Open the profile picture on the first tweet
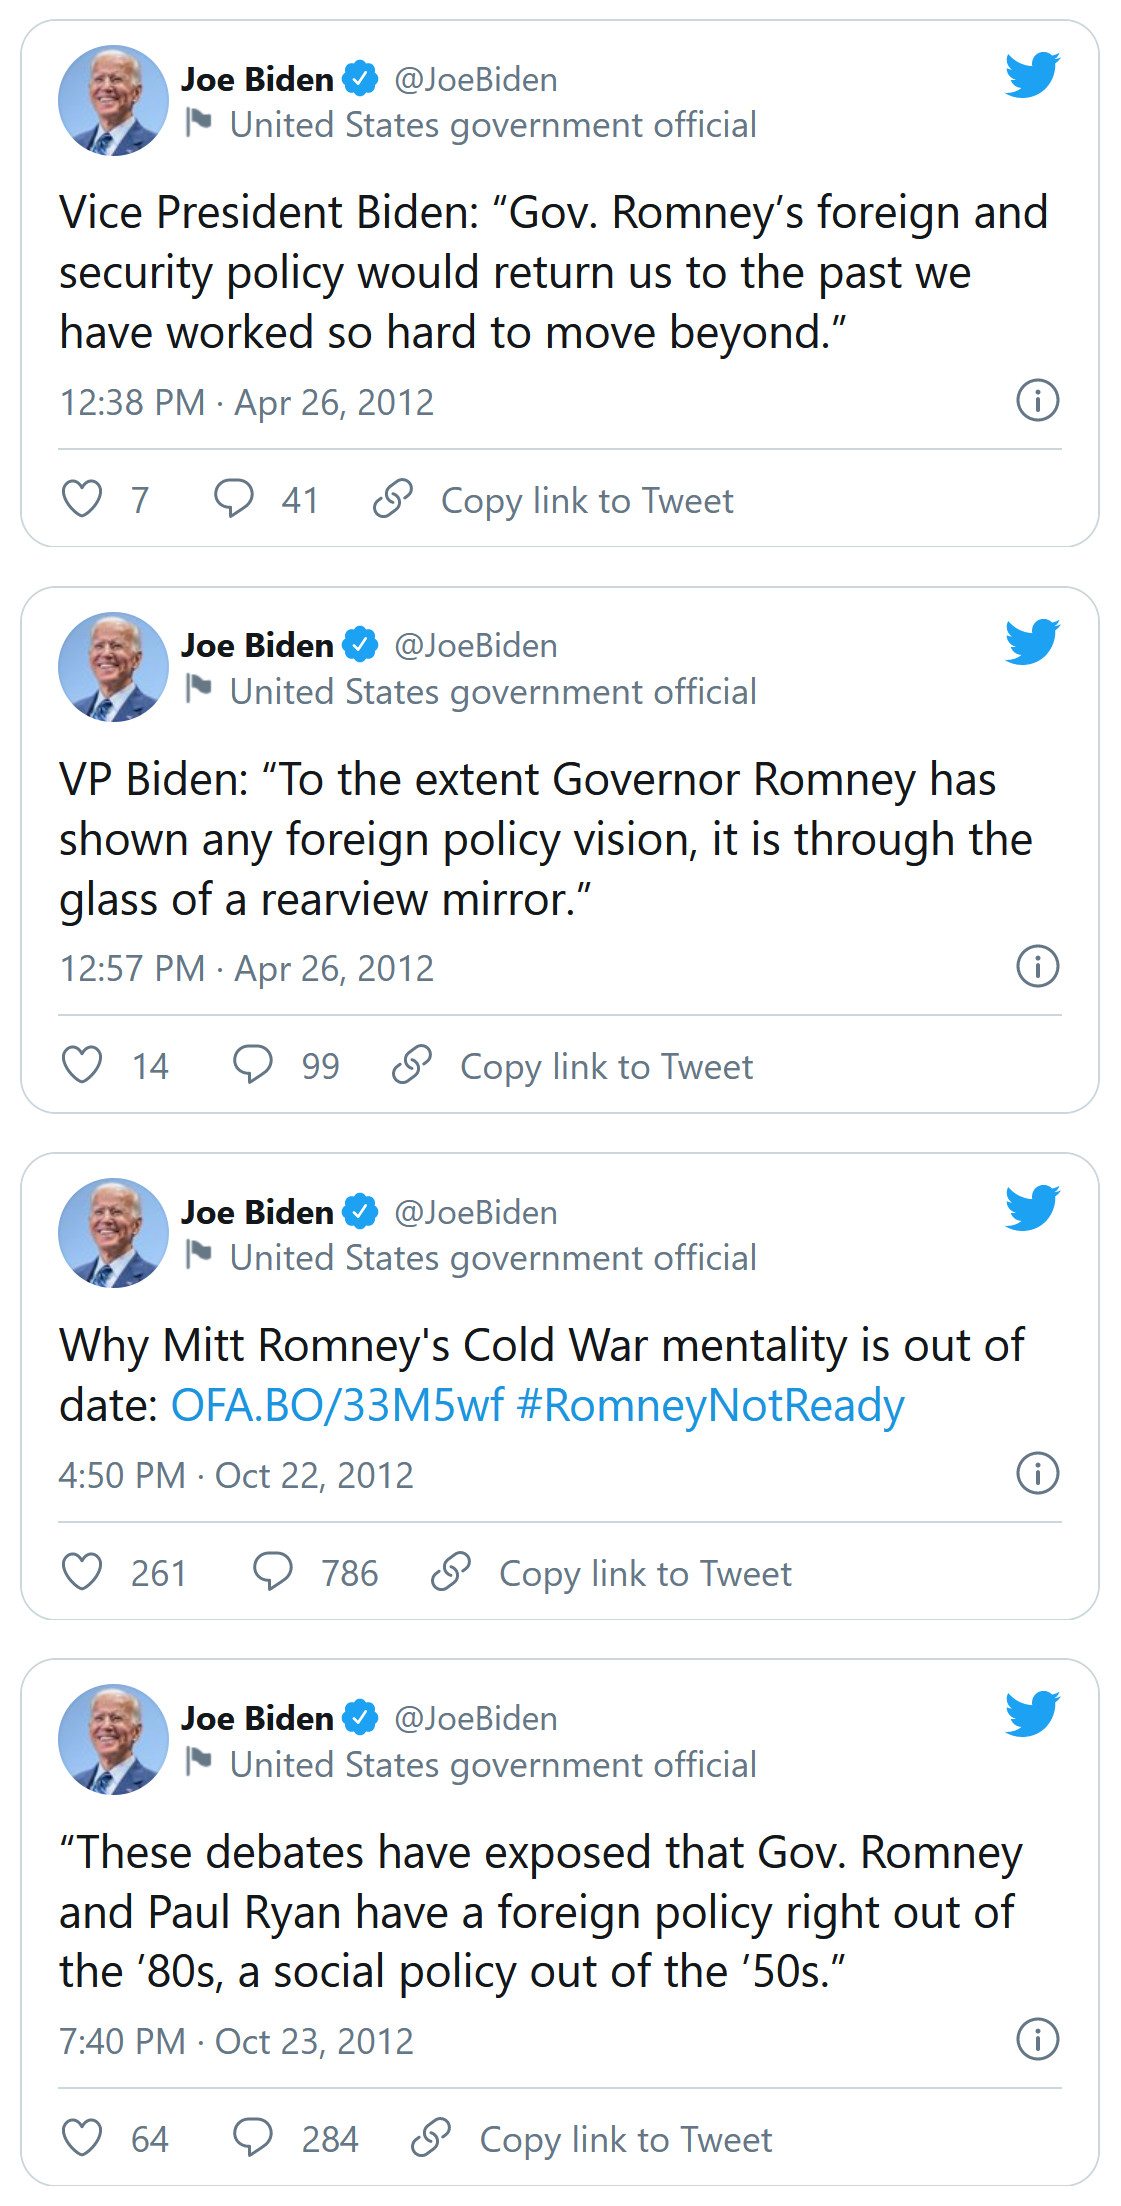The height and width of the screenshot is (2206, 1121). [113, 101]
